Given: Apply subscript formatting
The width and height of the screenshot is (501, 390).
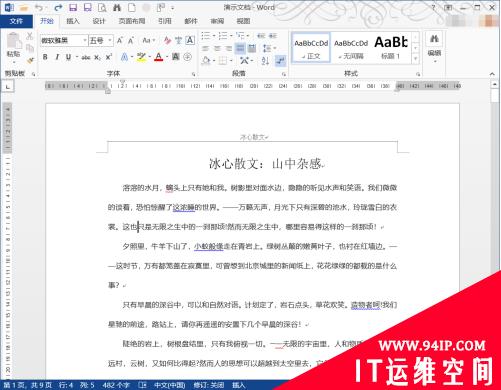Looking at the screenshot, I should point(97,58).
